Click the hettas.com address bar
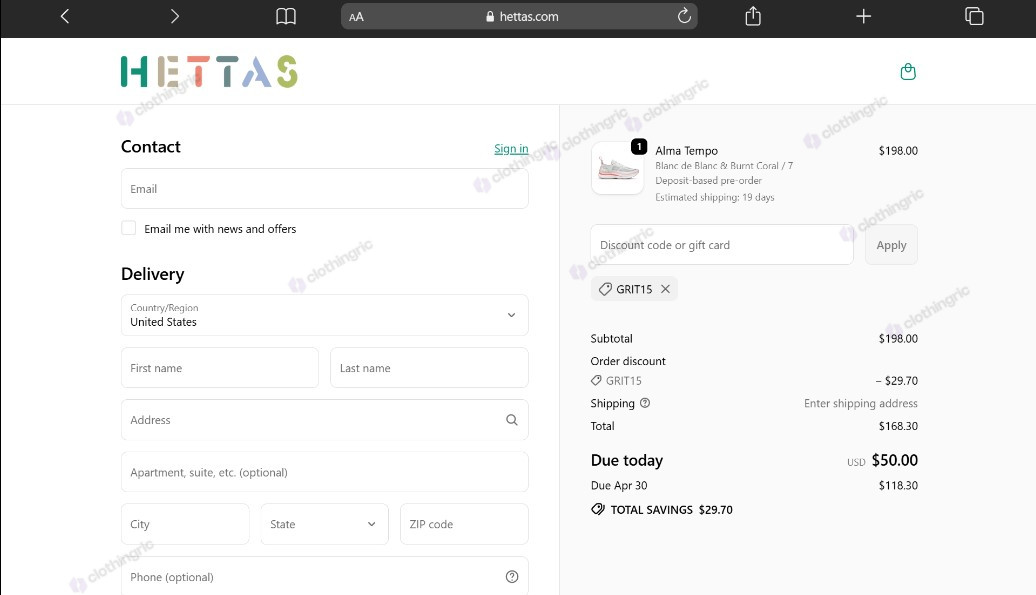 519,17
